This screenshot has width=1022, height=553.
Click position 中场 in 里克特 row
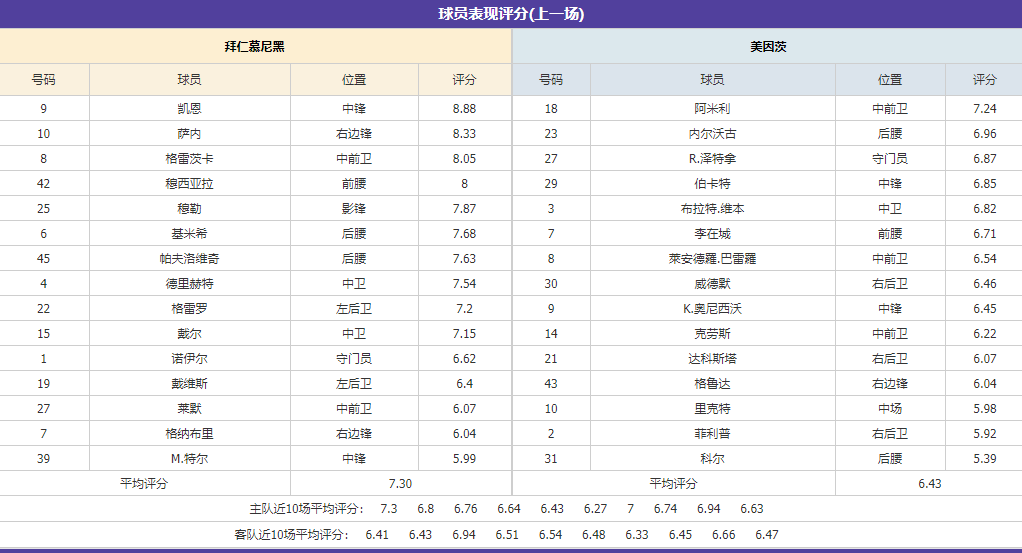890,408
